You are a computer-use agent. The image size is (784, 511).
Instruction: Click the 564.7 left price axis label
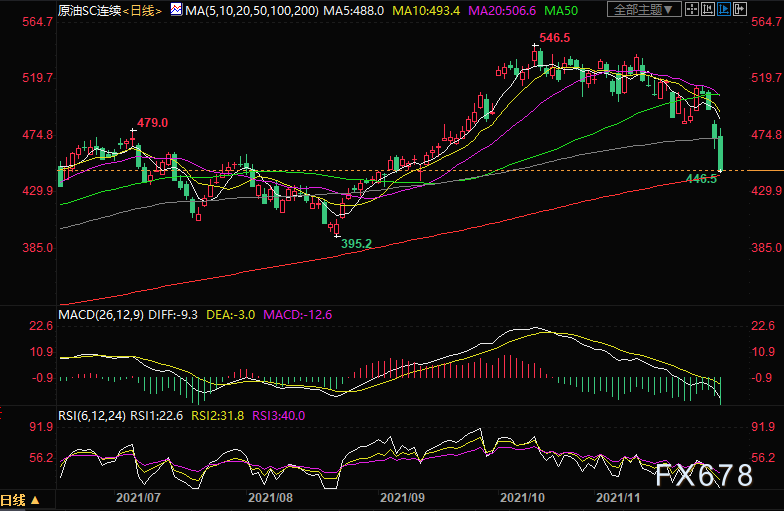(38, 22)
